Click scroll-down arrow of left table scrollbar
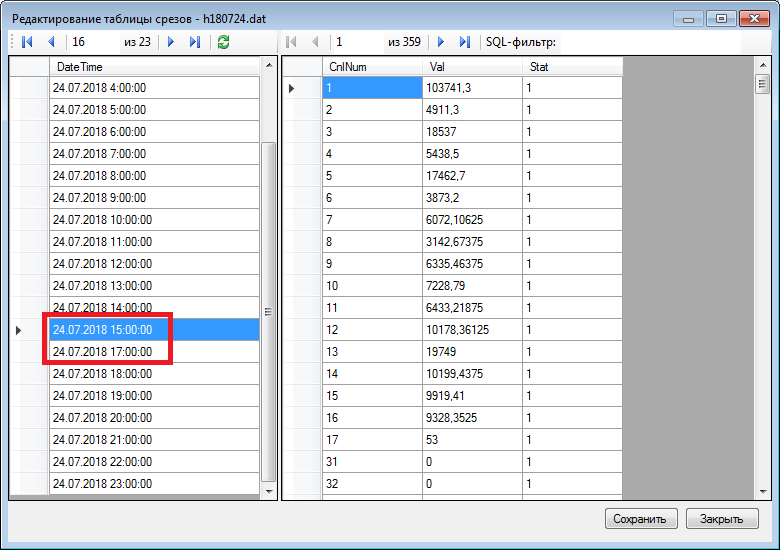The height and width of the screenshot is (550, 780). pos(267,491)
